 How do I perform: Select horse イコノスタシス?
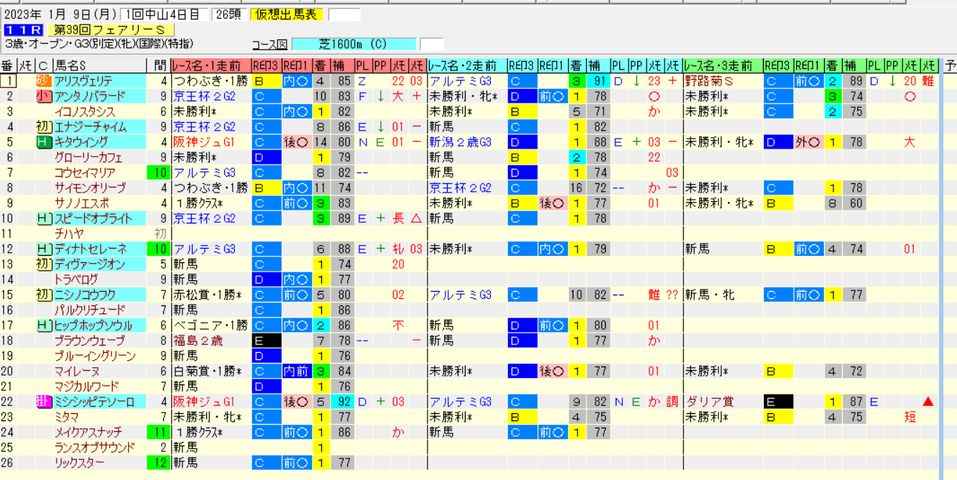(x=99, y=111)
